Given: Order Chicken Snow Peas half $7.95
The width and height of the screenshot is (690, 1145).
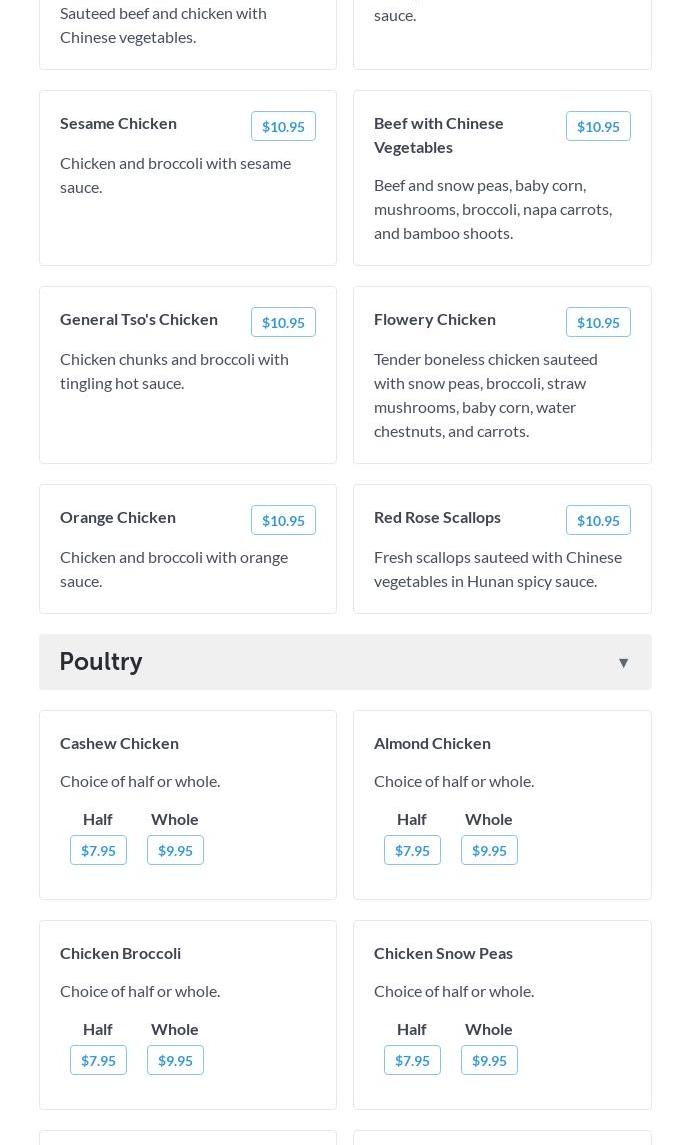Looking at the screenshot, I should pyautogui.click(x=412, y=1060).
